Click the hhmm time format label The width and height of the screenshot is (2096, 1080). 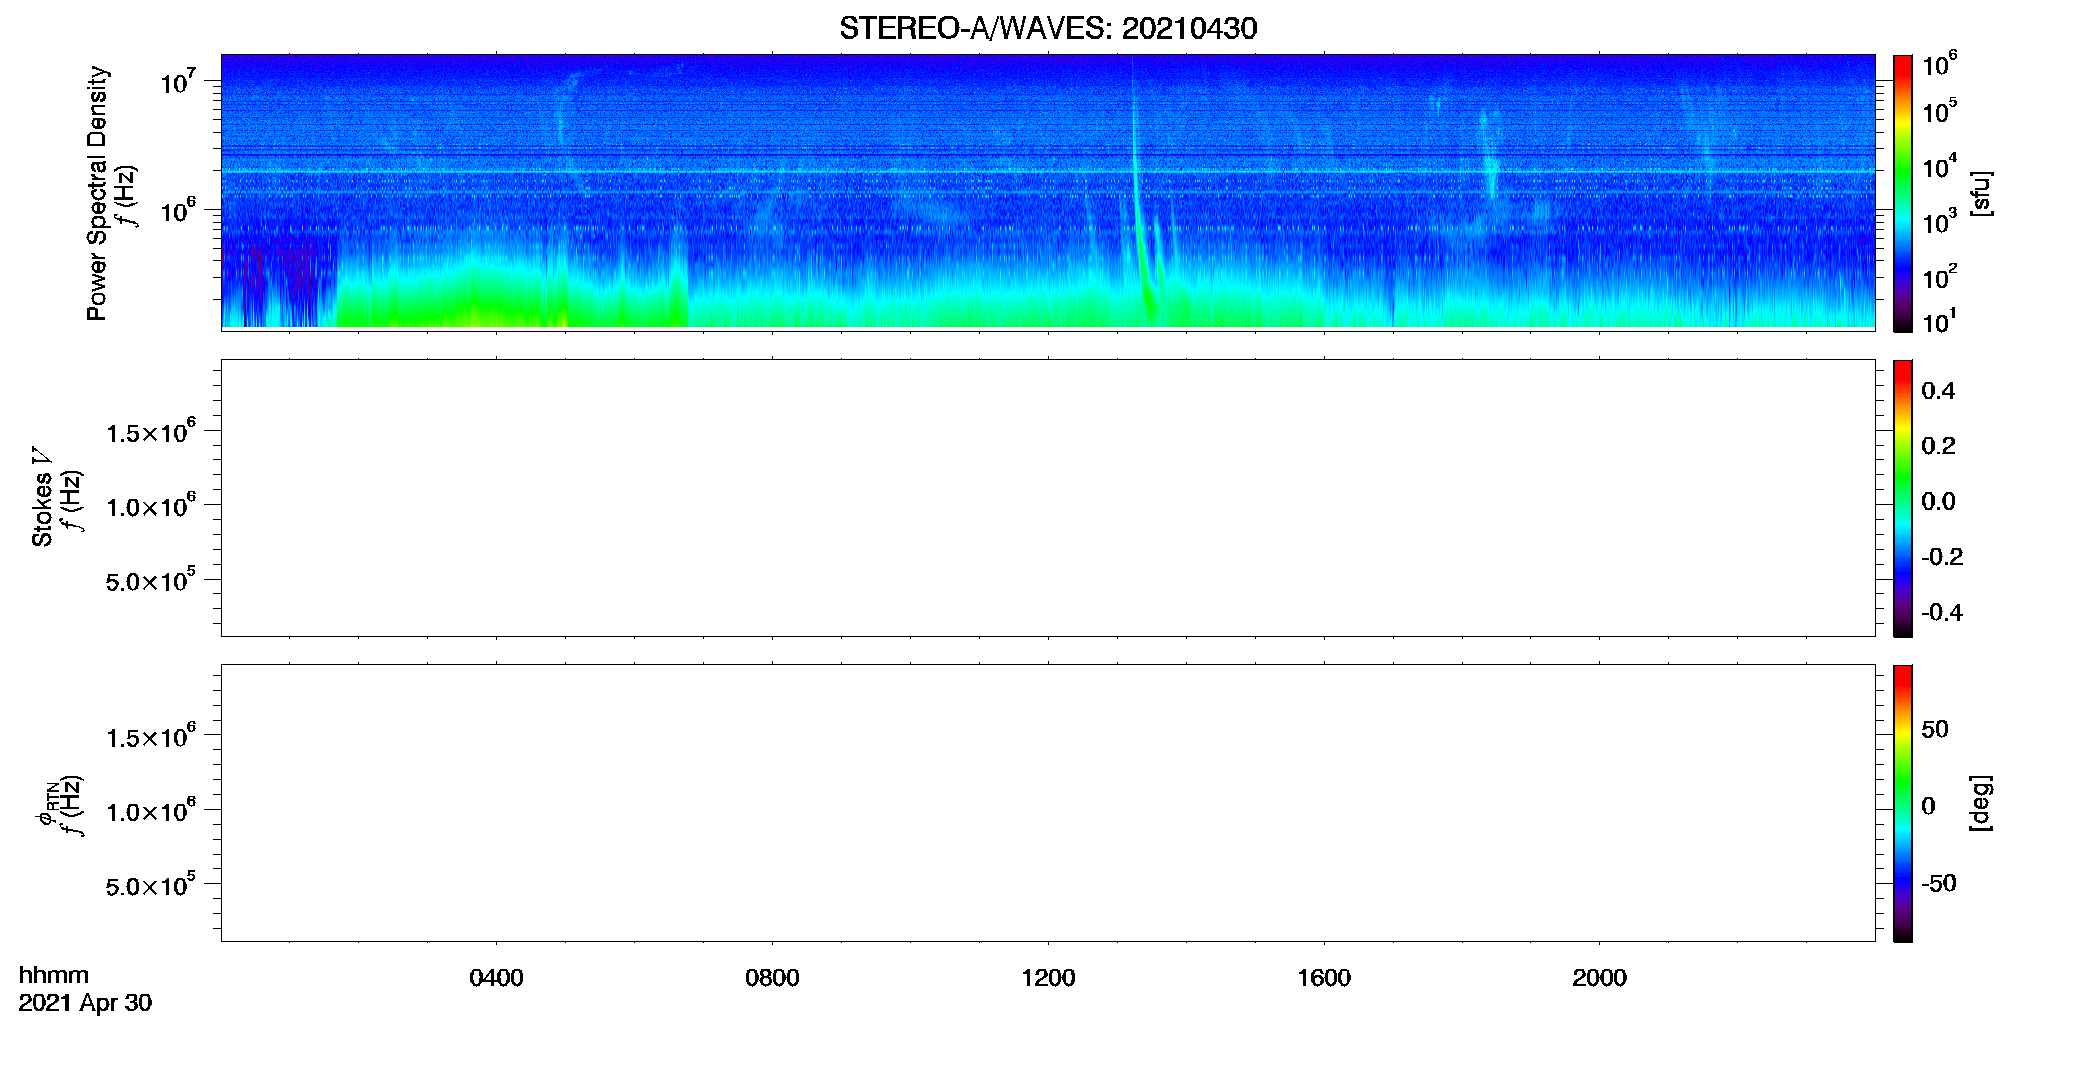tap(54, 975)
